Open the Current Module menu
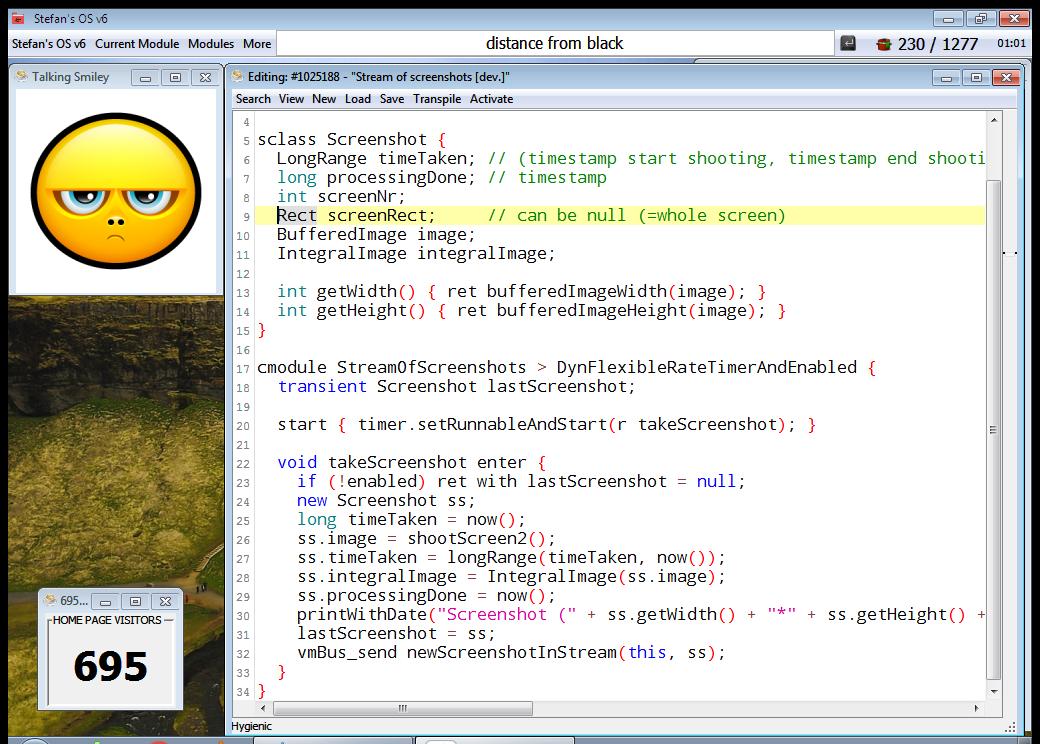1040x744 pixels. [137, 44]
